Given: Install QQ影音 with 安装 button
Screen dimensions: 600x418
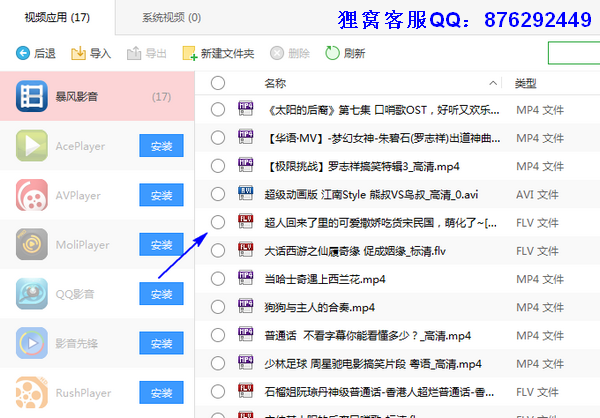Looking at the screenshot, I should pos(161,294).
